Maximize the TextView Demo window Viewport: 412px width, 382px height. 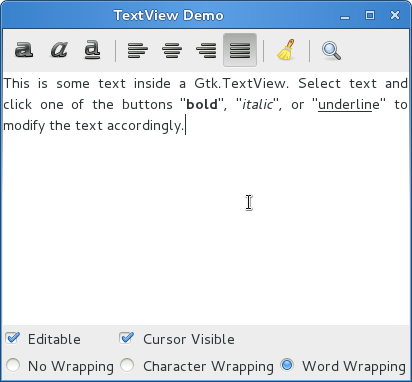coord(370,15)
